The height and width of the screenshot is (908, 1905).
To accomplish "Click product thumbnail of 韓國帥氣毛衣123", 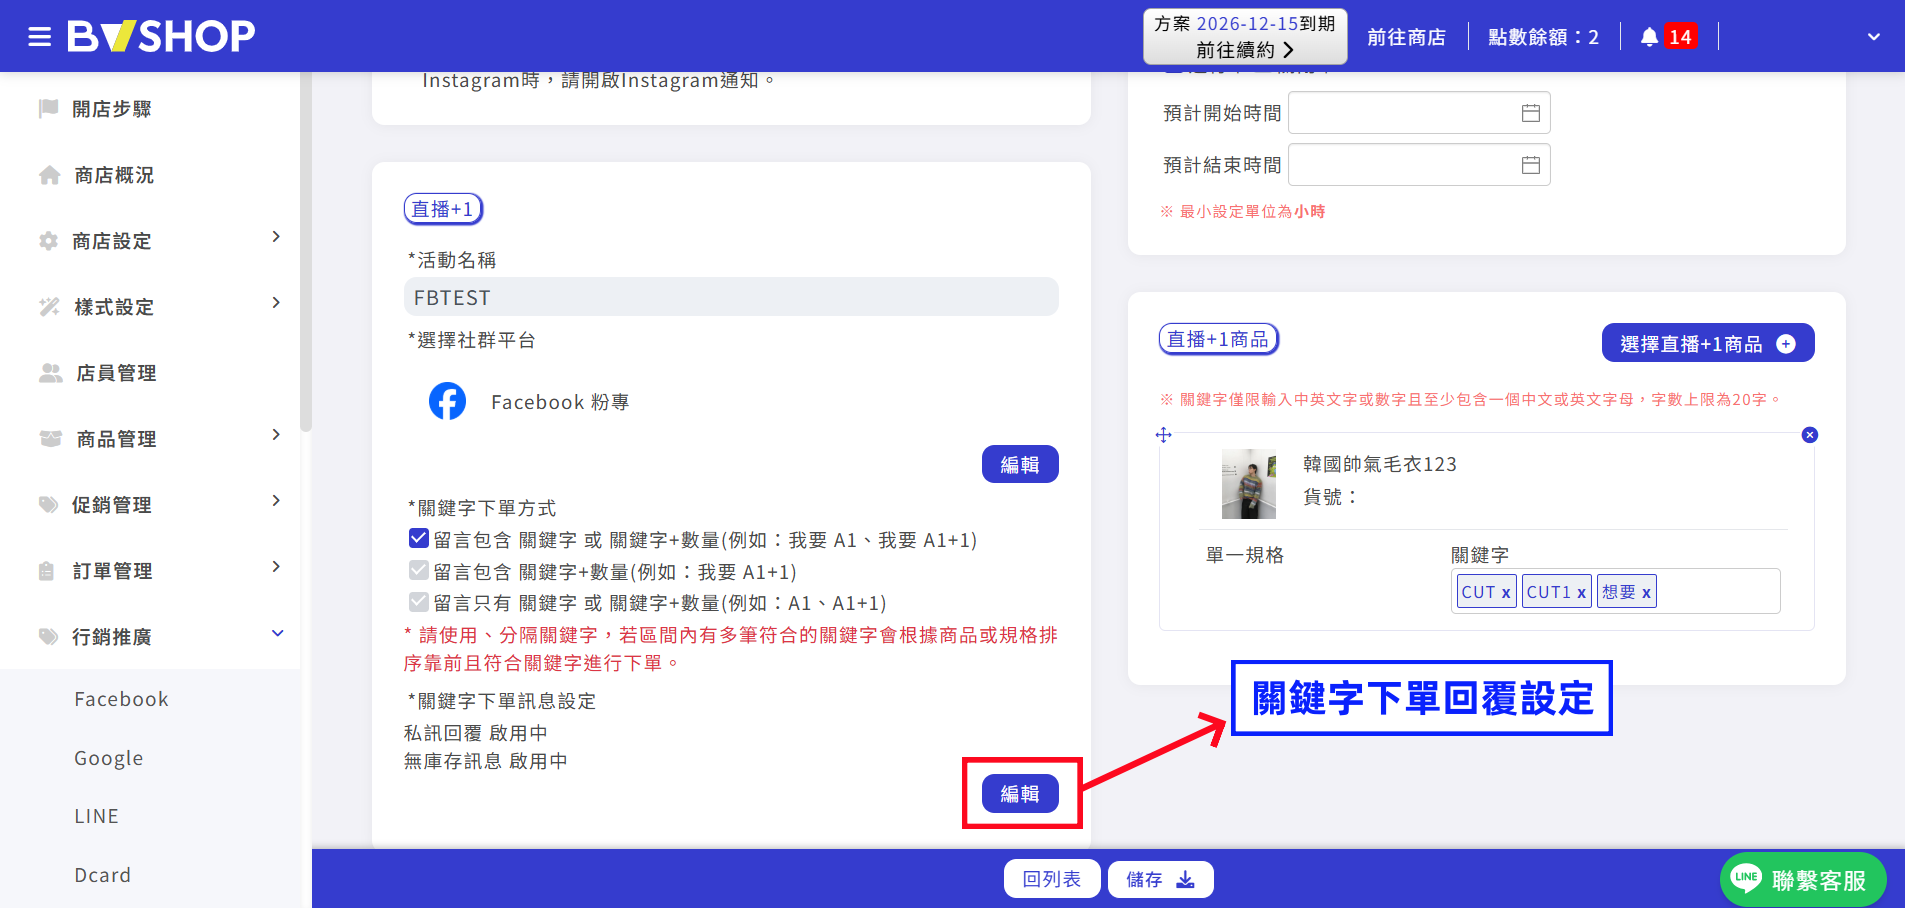I will pos(1248,484).
